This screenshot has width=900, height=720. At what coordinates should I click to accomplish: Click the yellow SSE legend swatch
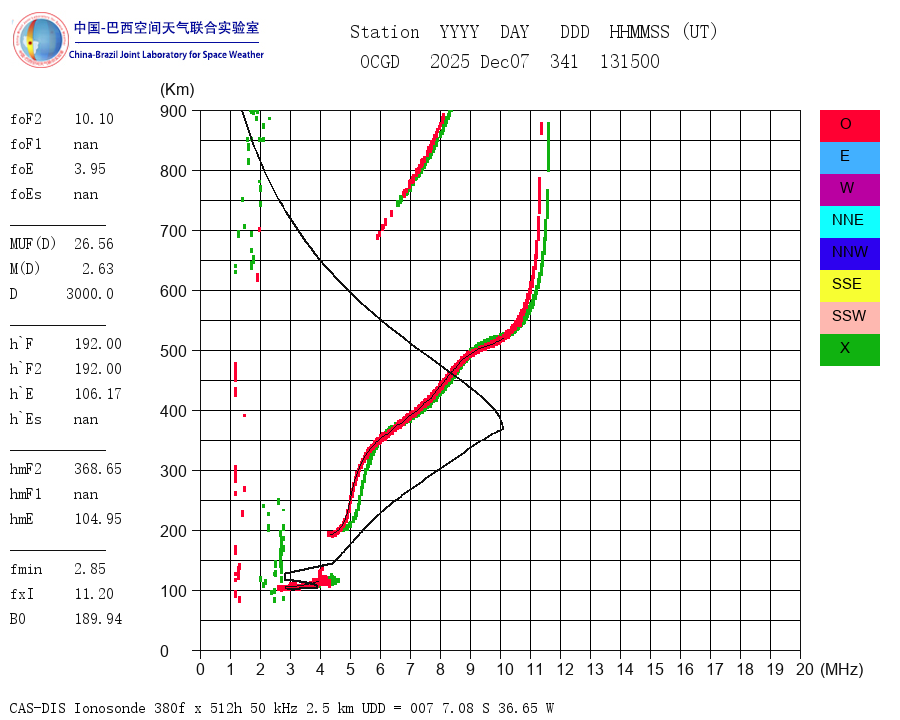coord(849,286)
